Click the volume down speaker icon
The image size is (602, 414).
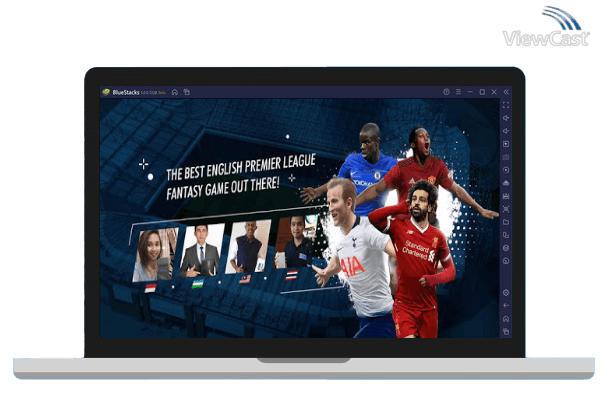click(506, 131)
